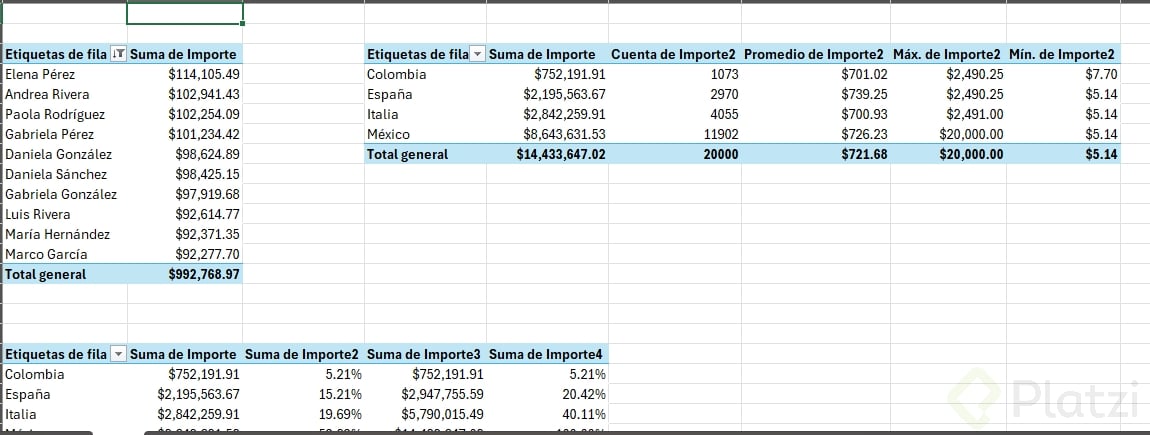
Task: Open row labels dropdown of the country statistics table
Action: (x=478, y=55)
